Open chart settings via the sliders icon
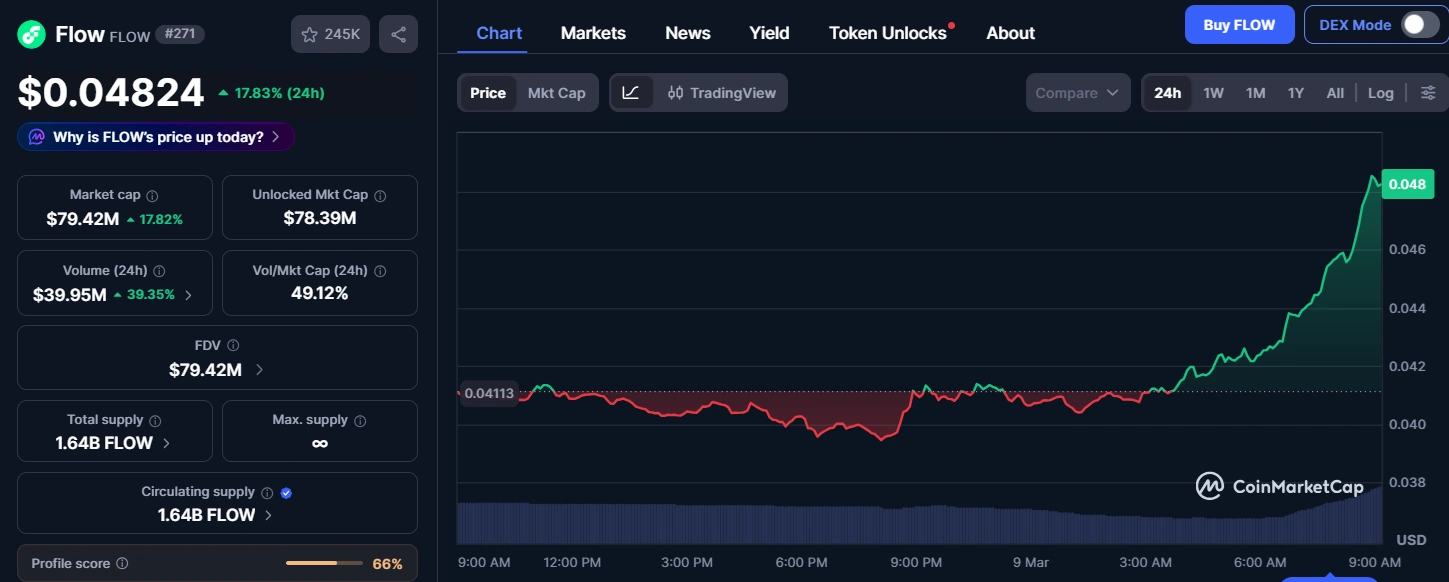This screenshot has width=1449, height=582. tap(1428, 92)
